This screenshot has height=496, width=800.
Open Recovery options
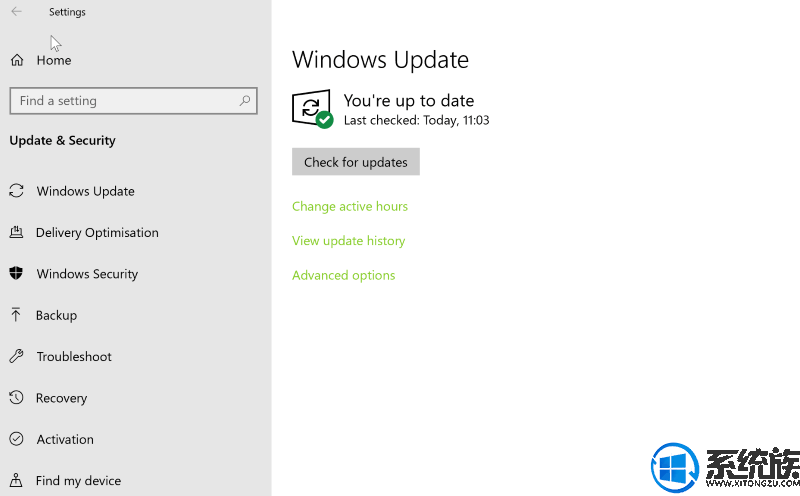[x=61, y=398]
